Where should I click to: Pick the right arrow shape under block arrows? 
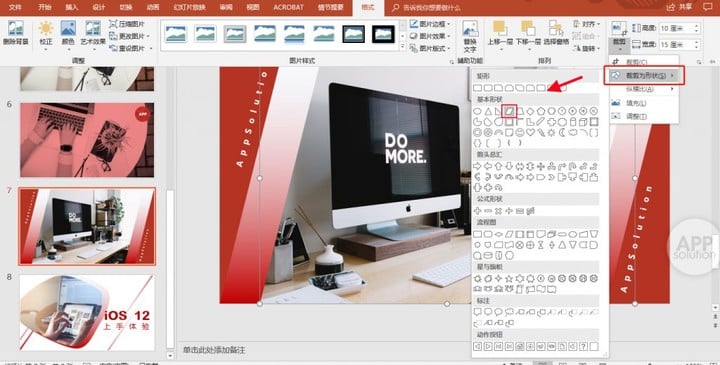478,166
